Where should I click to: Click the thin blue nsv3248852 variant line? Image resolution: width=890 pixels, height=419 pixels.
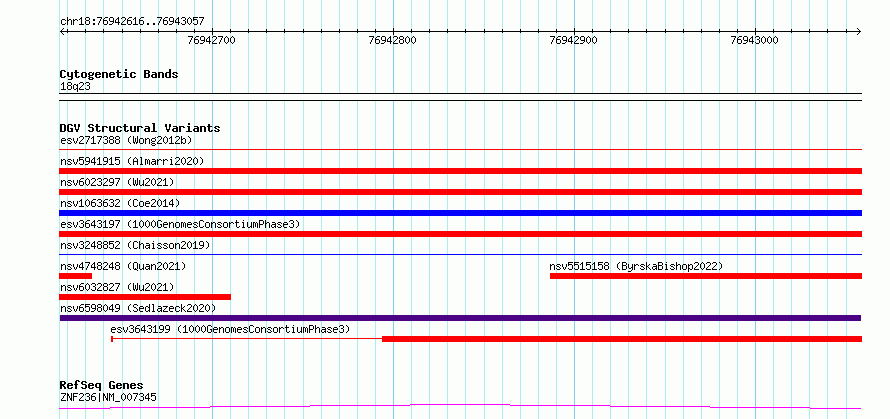click(460, 255)
